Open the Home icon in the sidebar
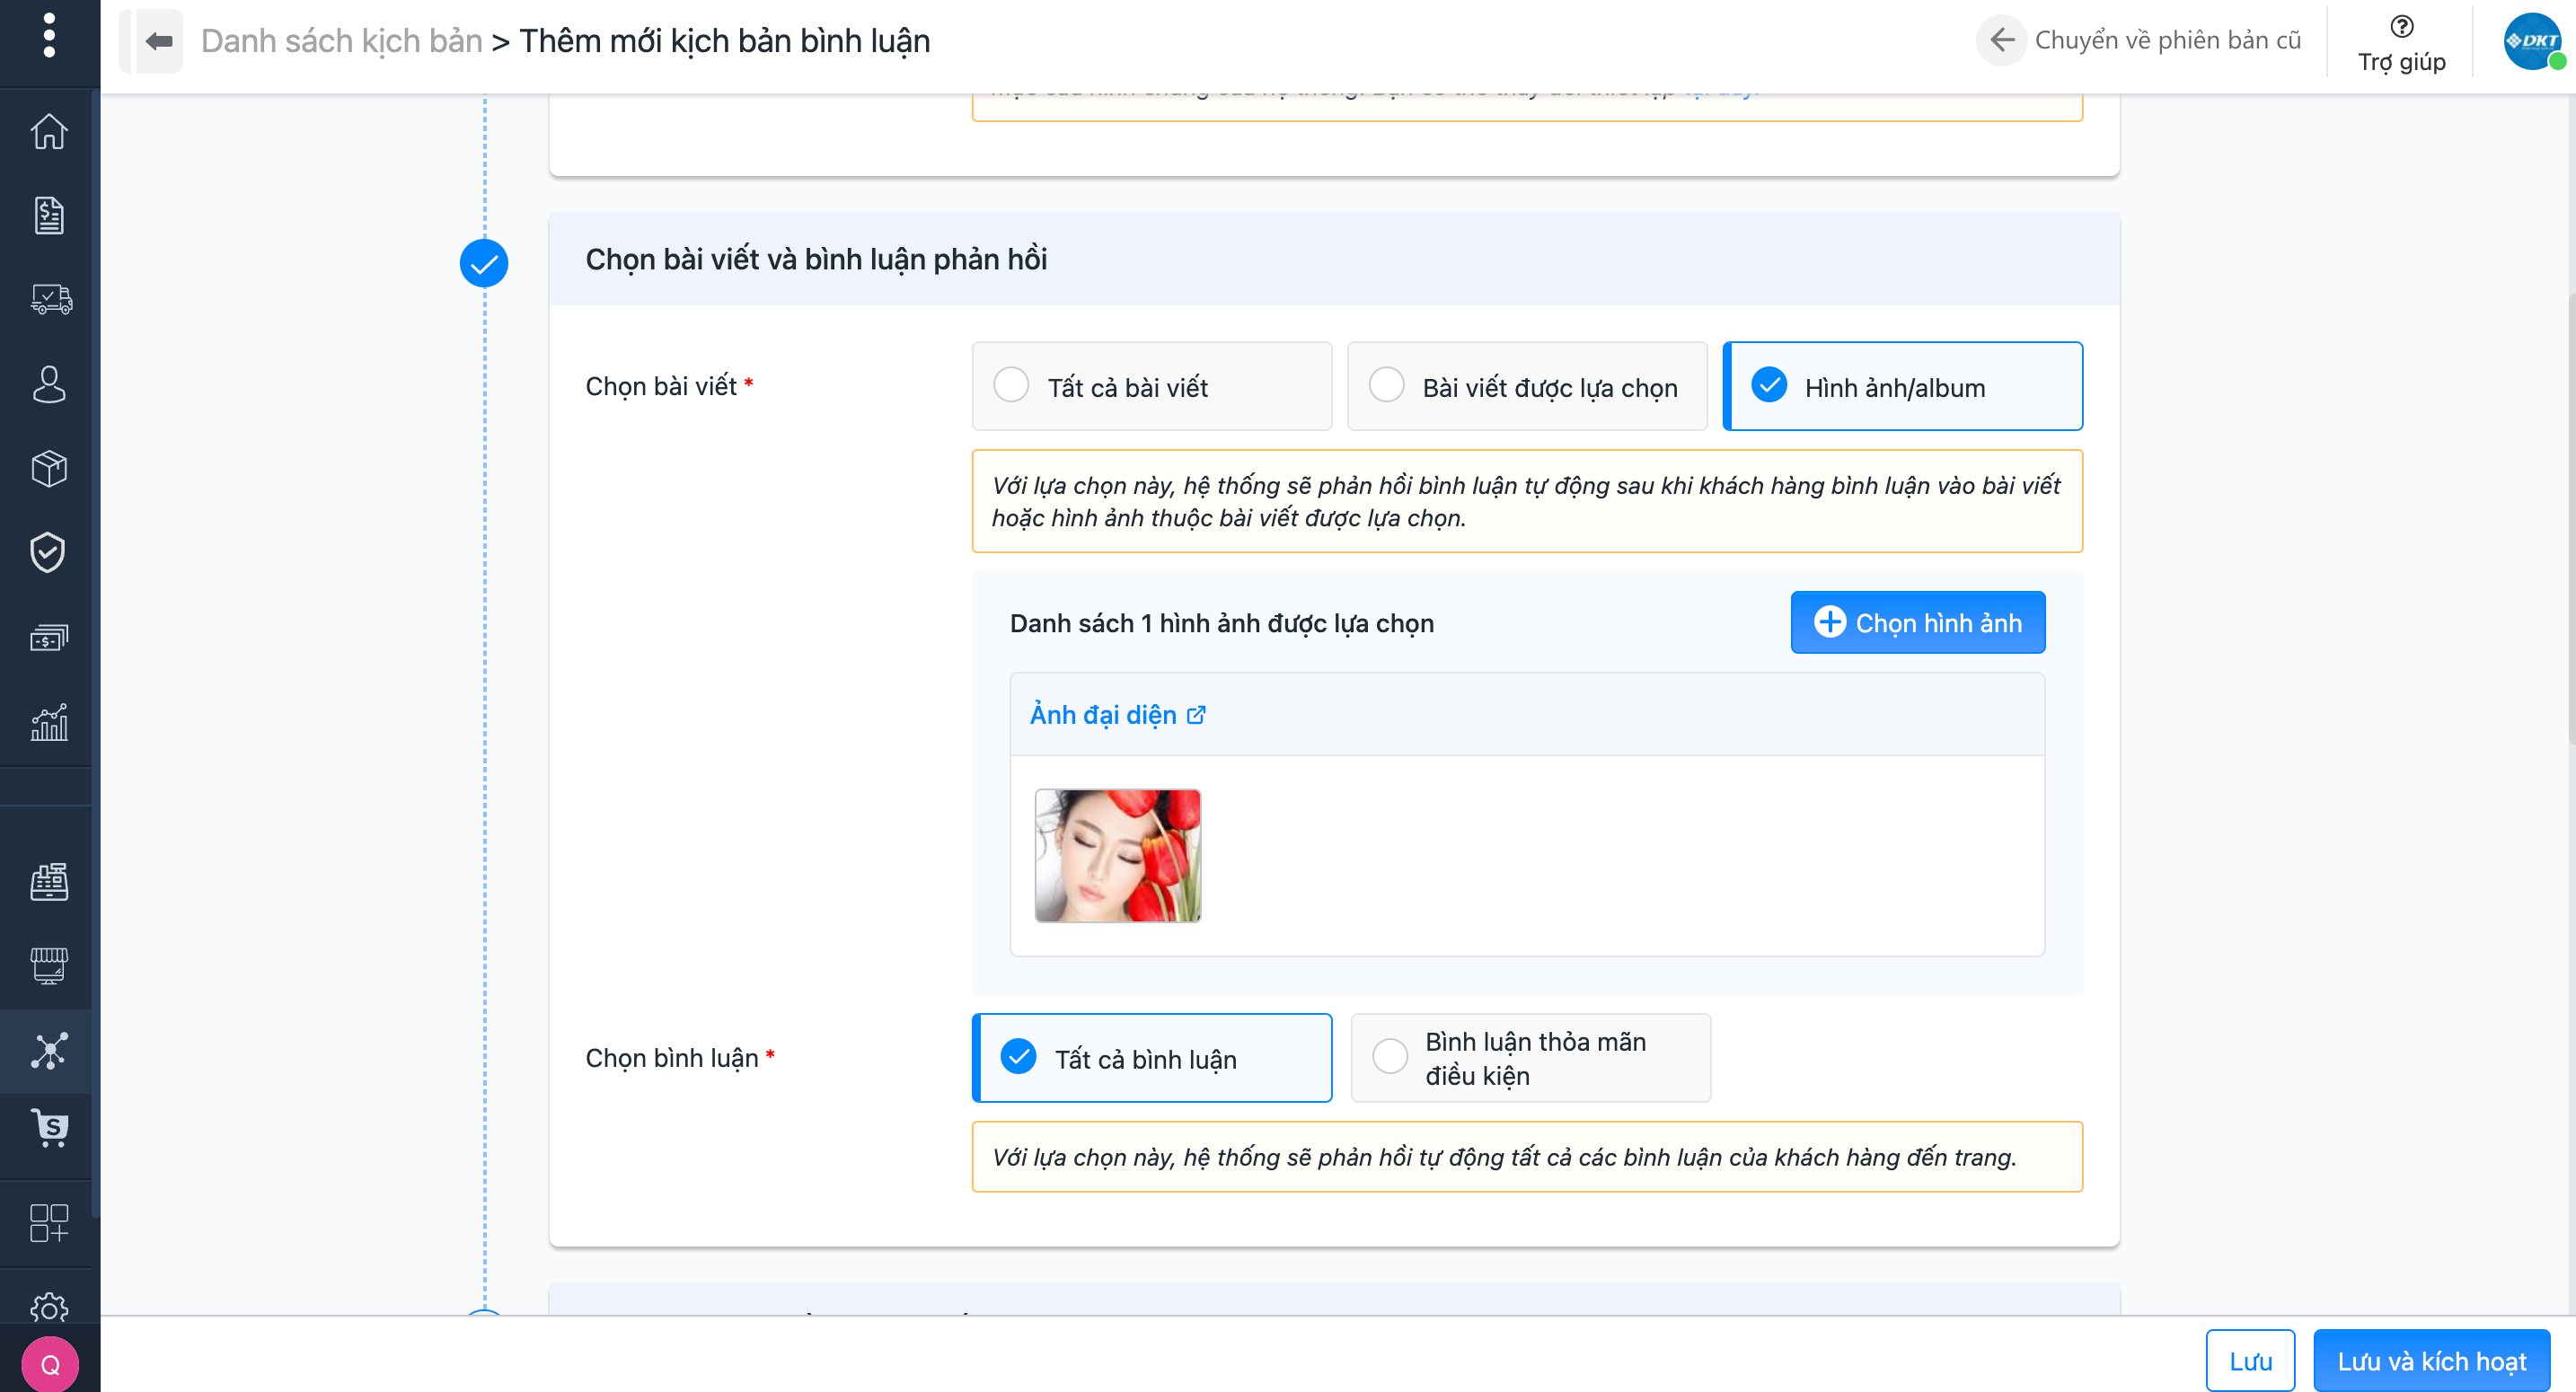 (48, 131)
